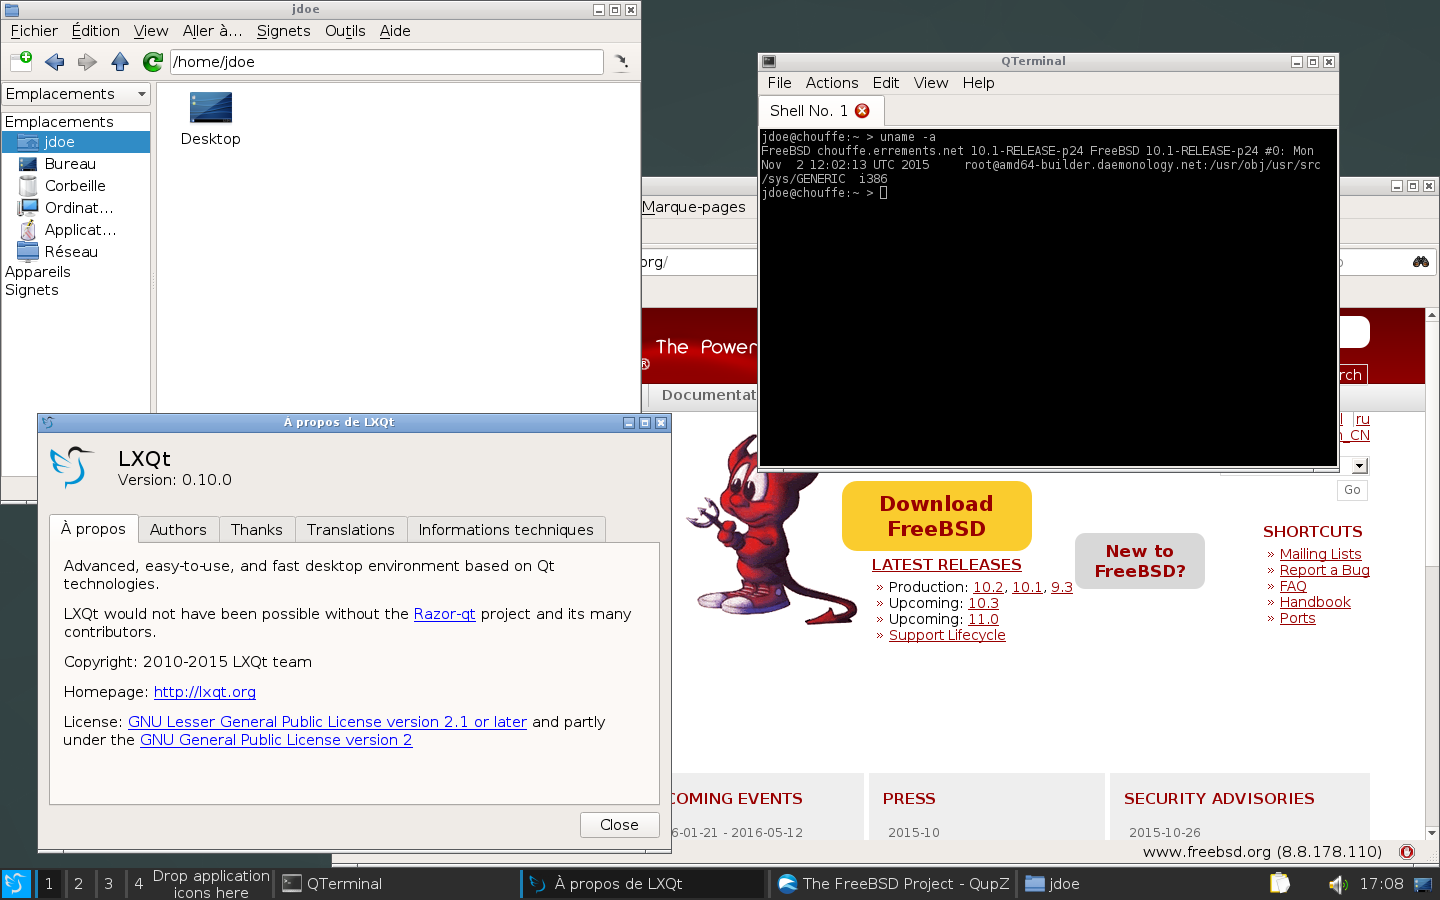Click the Report a Bug link
This screenshot has height=900, width=1440.
[x=1325, y=570]
